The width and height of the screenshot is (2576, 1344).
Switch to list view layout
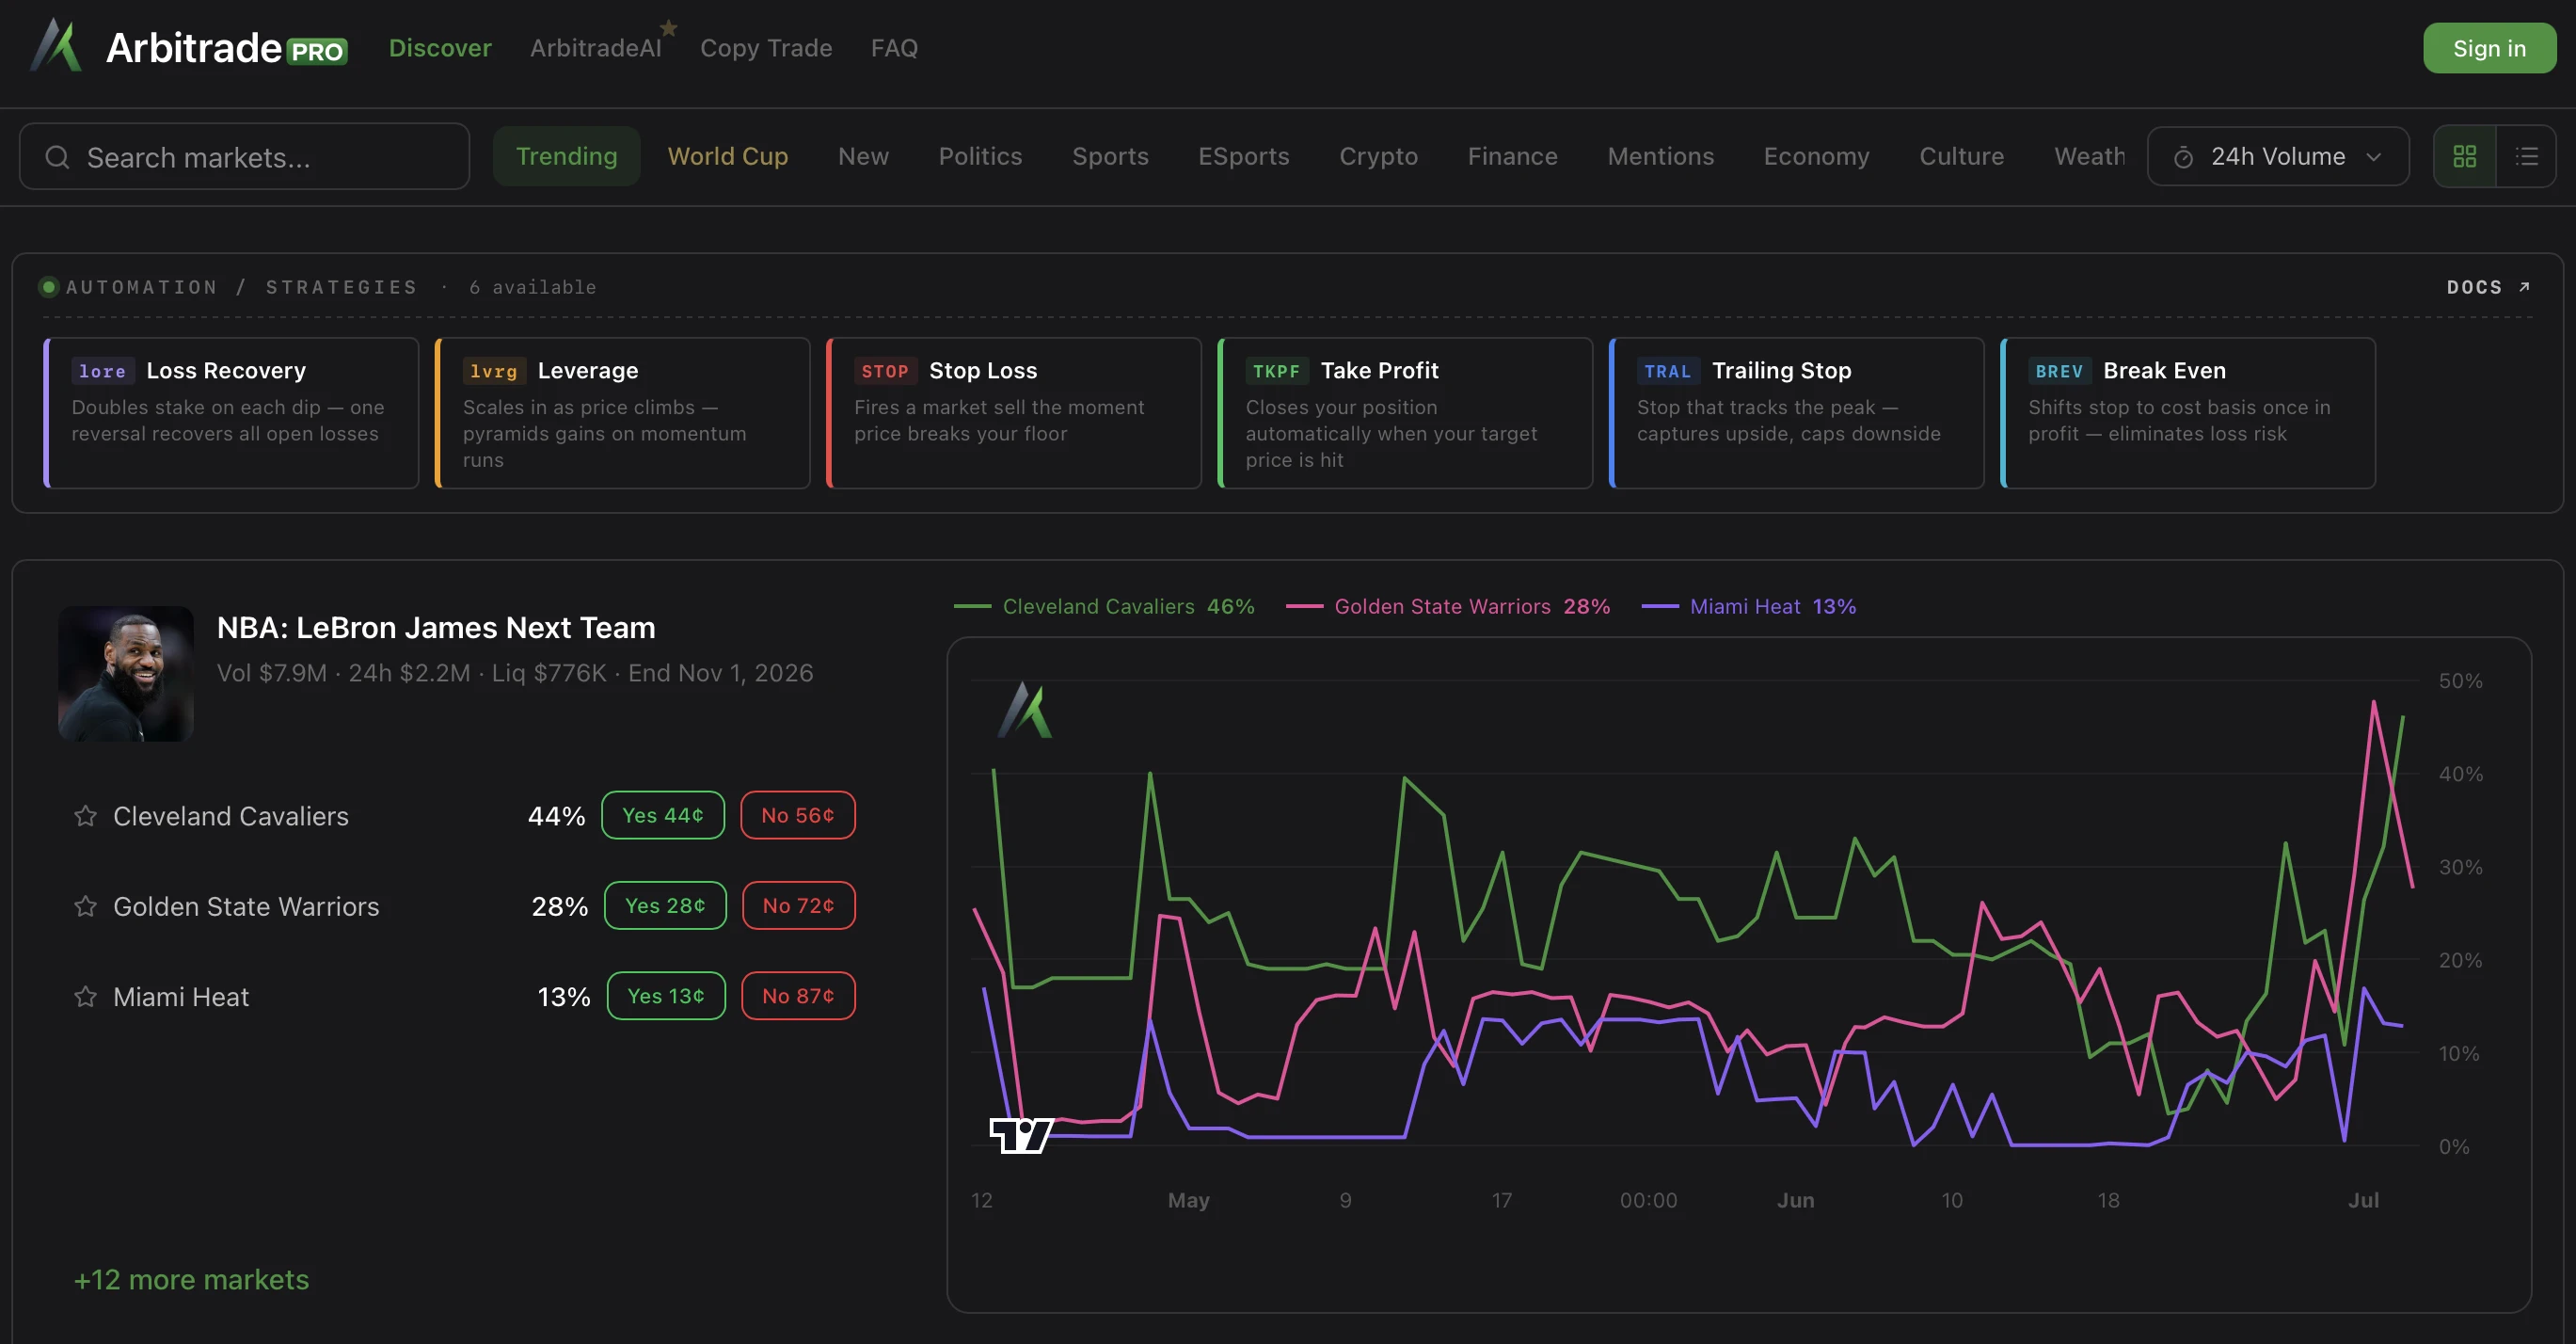2527,156
